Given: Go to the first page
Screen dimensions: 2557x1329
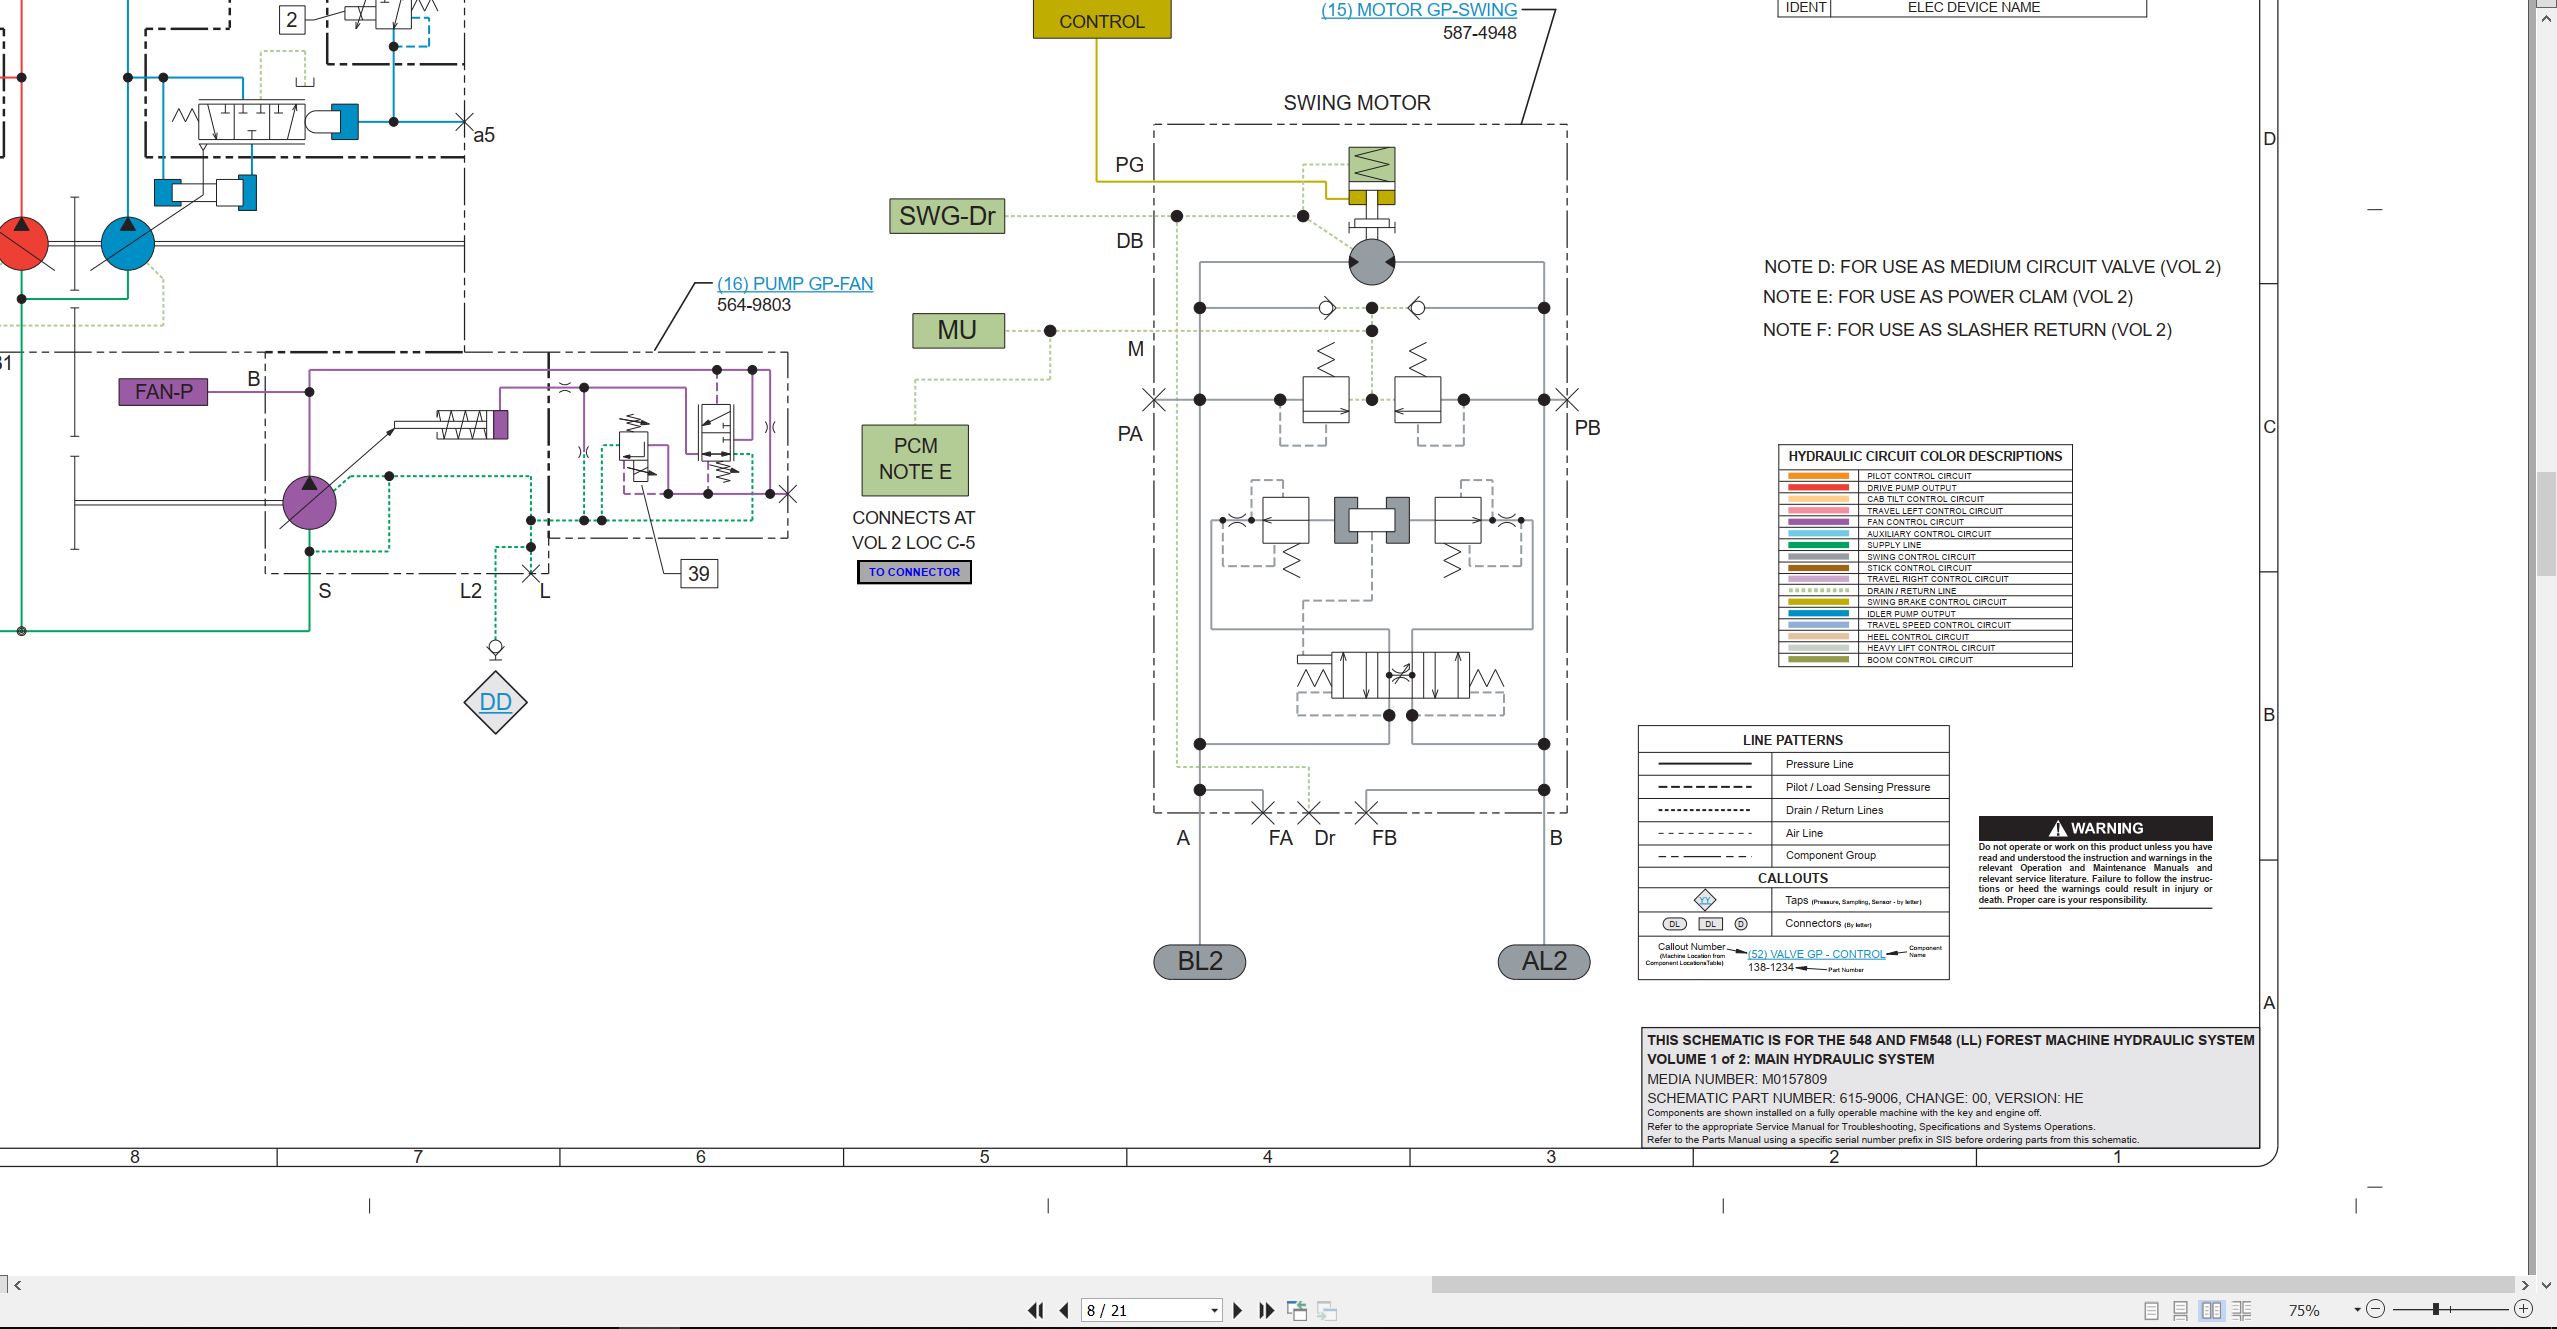Looking at the screenshot, I should (x=1035, y=1310).
